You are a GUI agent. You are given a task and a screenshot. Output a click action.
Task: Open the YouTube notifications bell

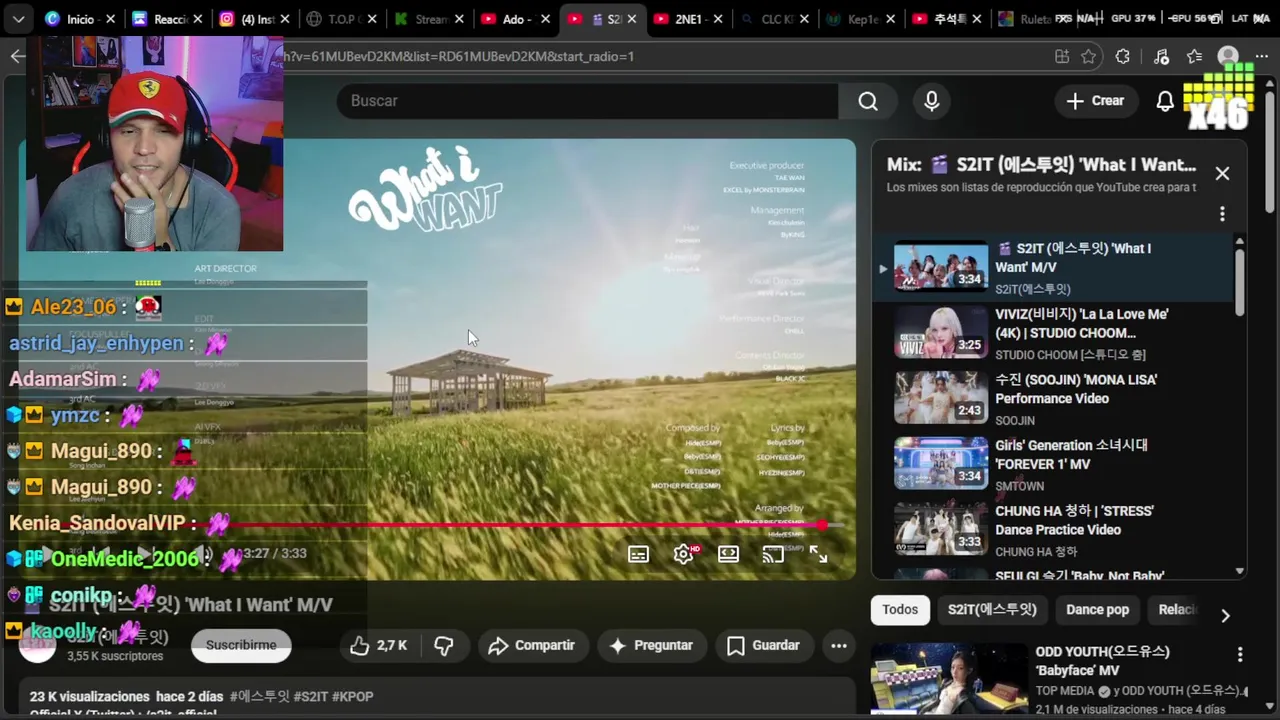(x=1165, y=101)
